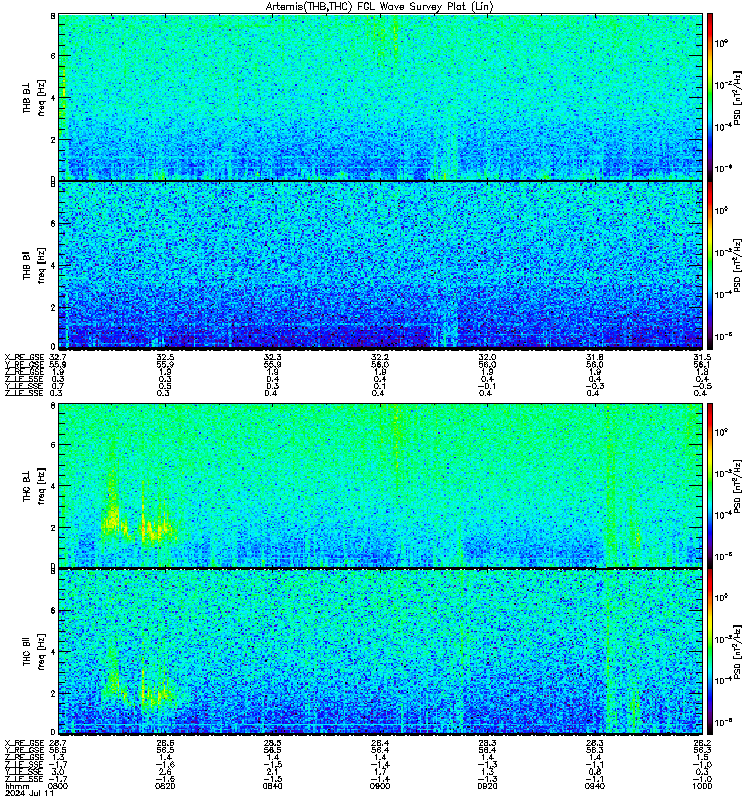The height and width of the screenshot is (800, 750).
Task: Click the '2024 Jul 11' date label
Action: click(x=29, y=793)
